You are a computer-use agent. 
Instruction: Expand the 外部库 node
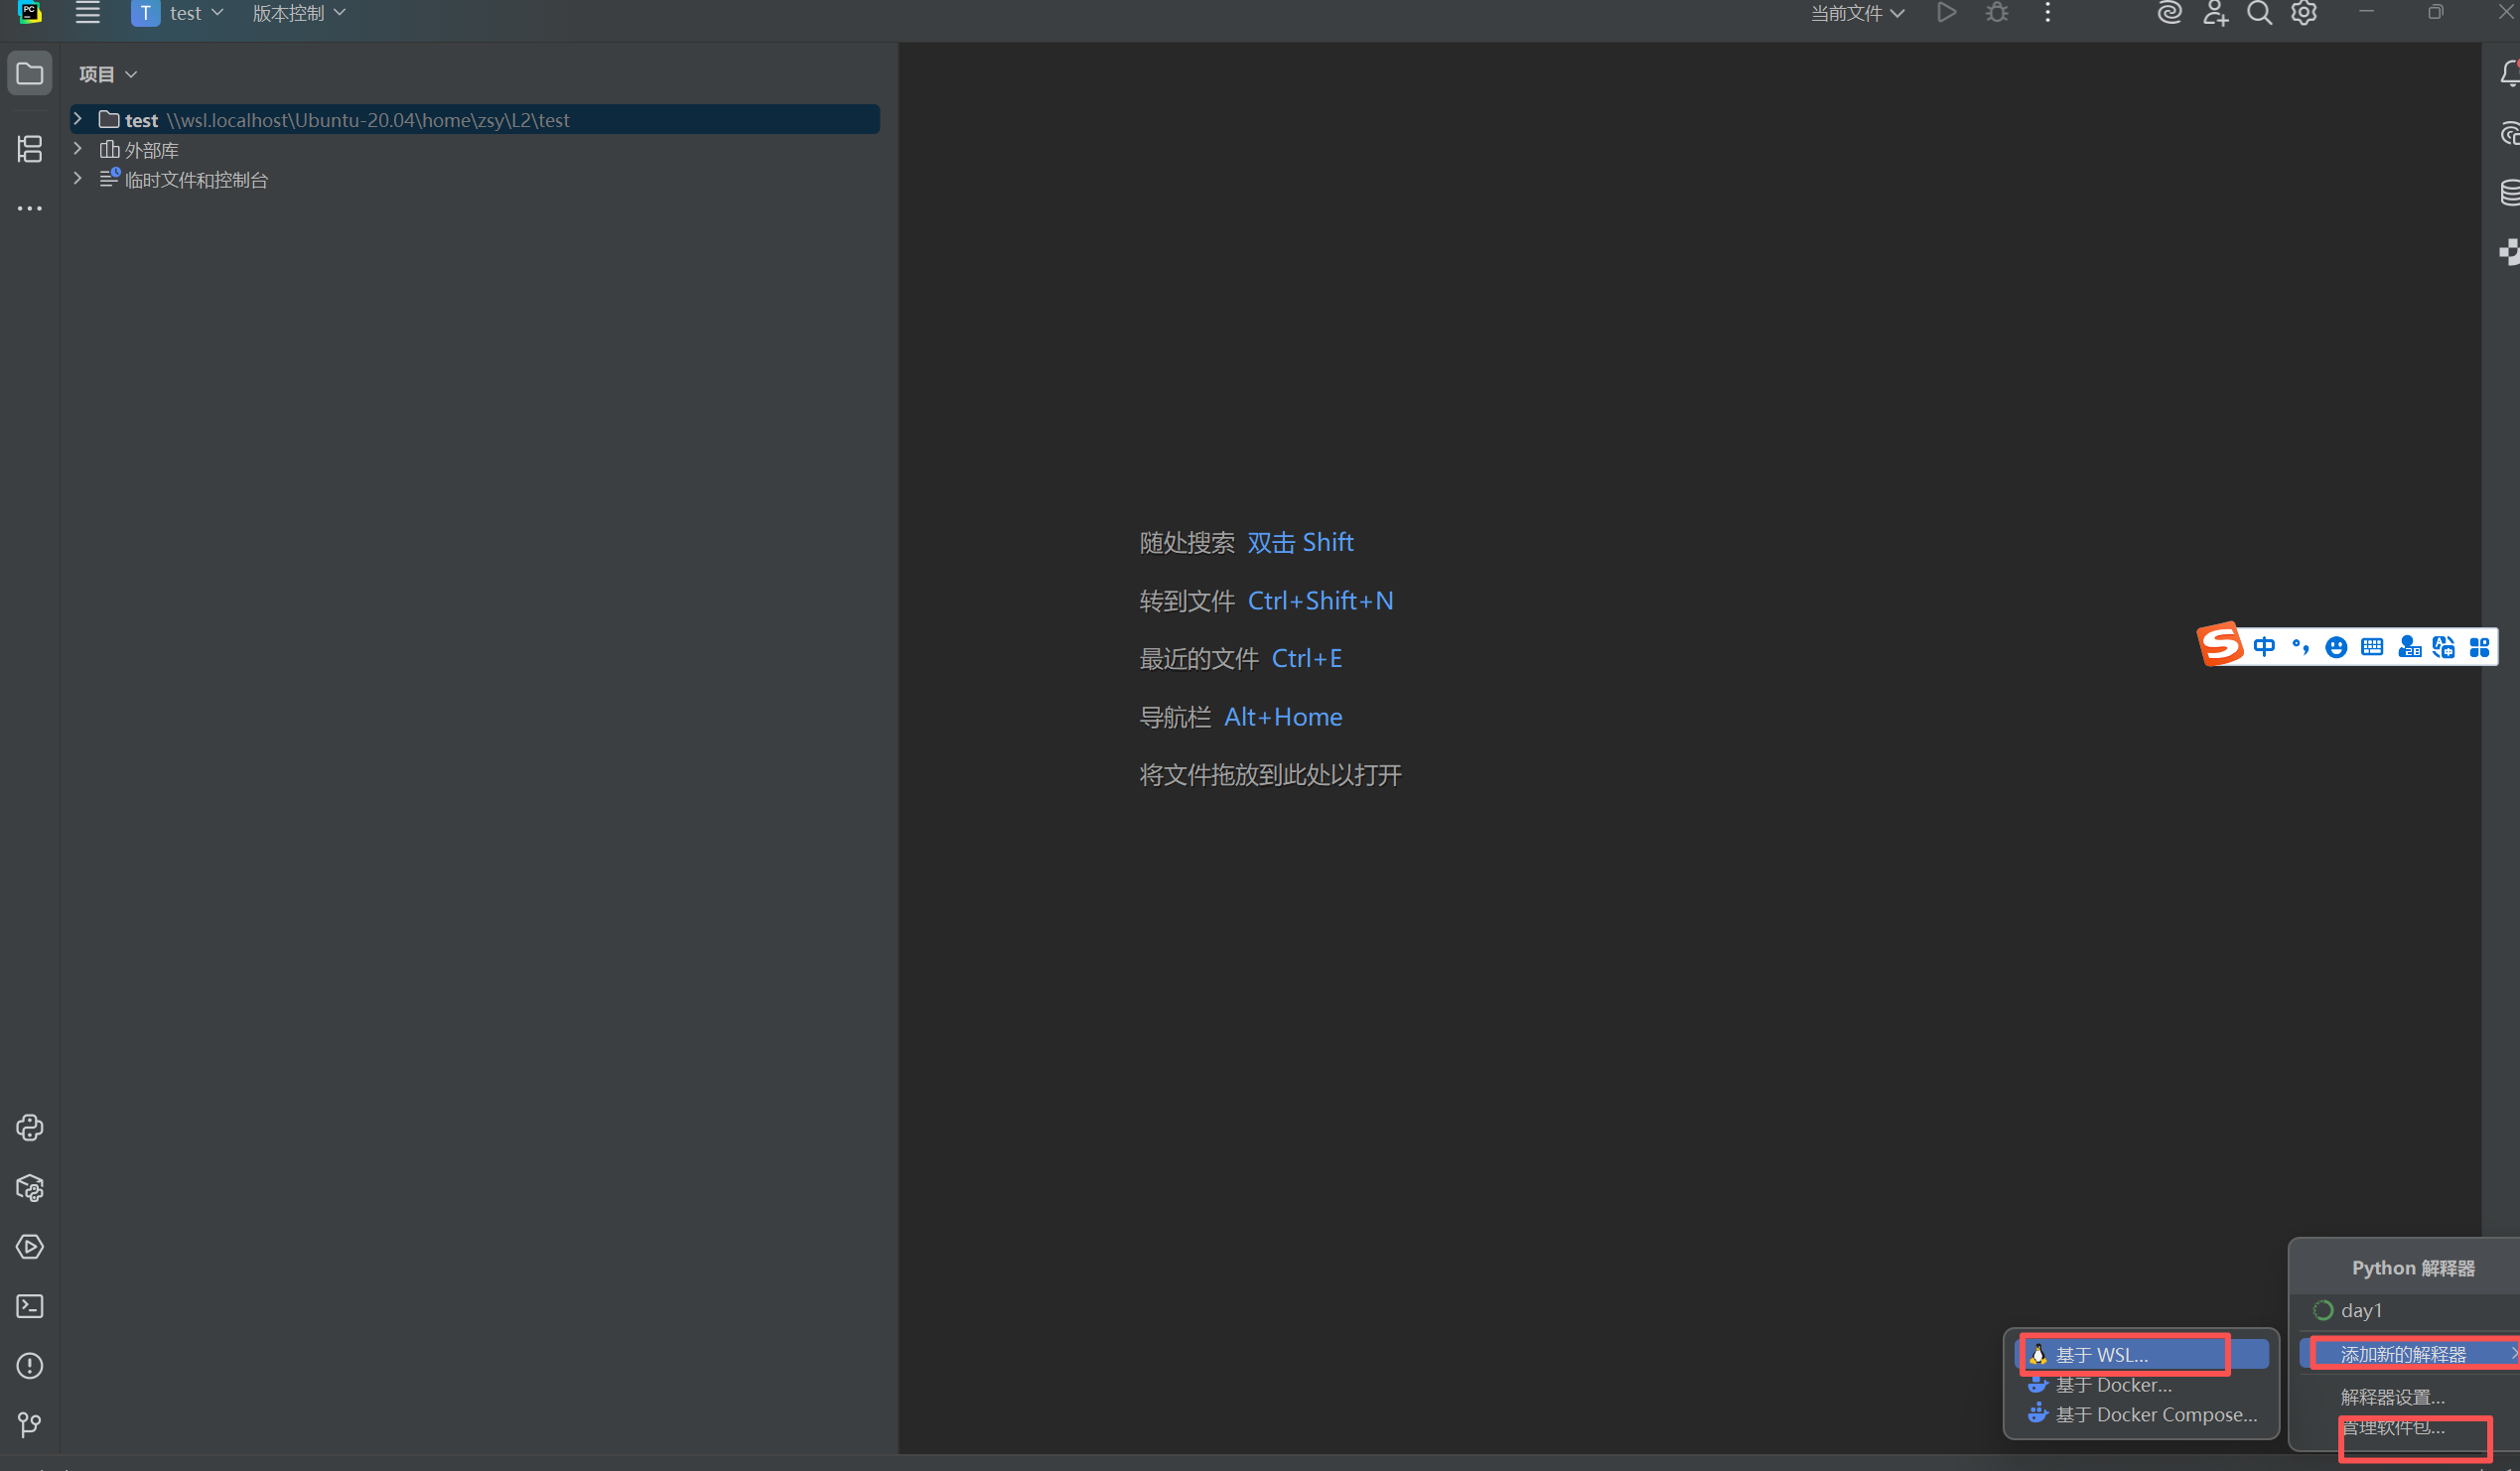(x=77, y=149)
